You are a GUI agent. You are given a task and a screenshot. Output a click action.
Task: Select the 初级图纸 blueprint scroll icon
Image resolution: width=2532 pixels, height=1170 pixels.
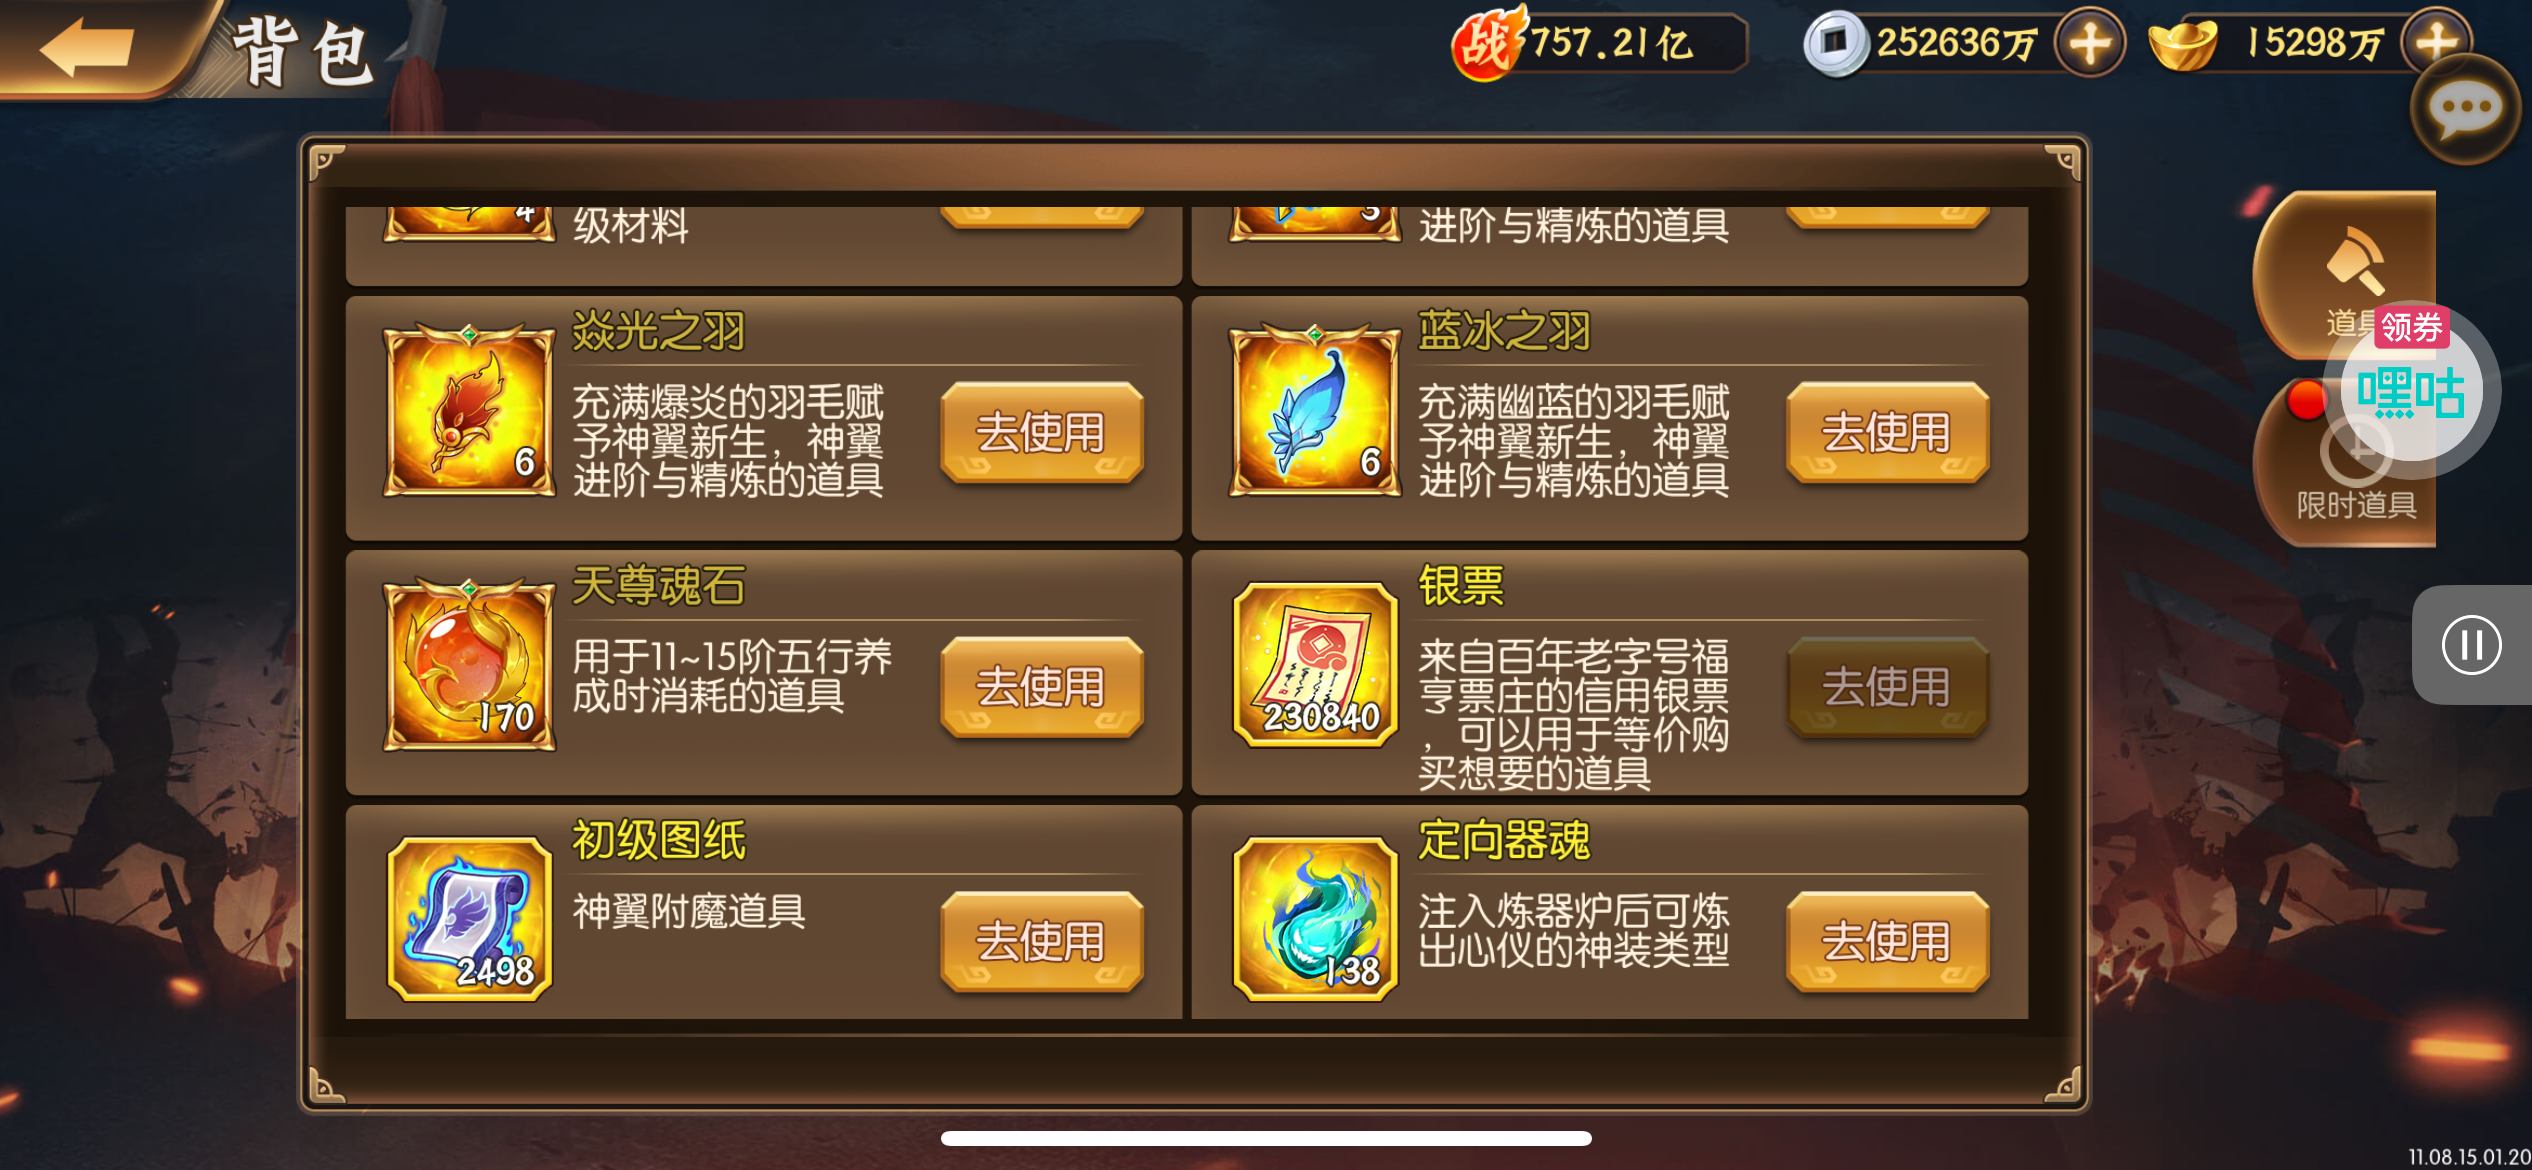click(469, 920)
